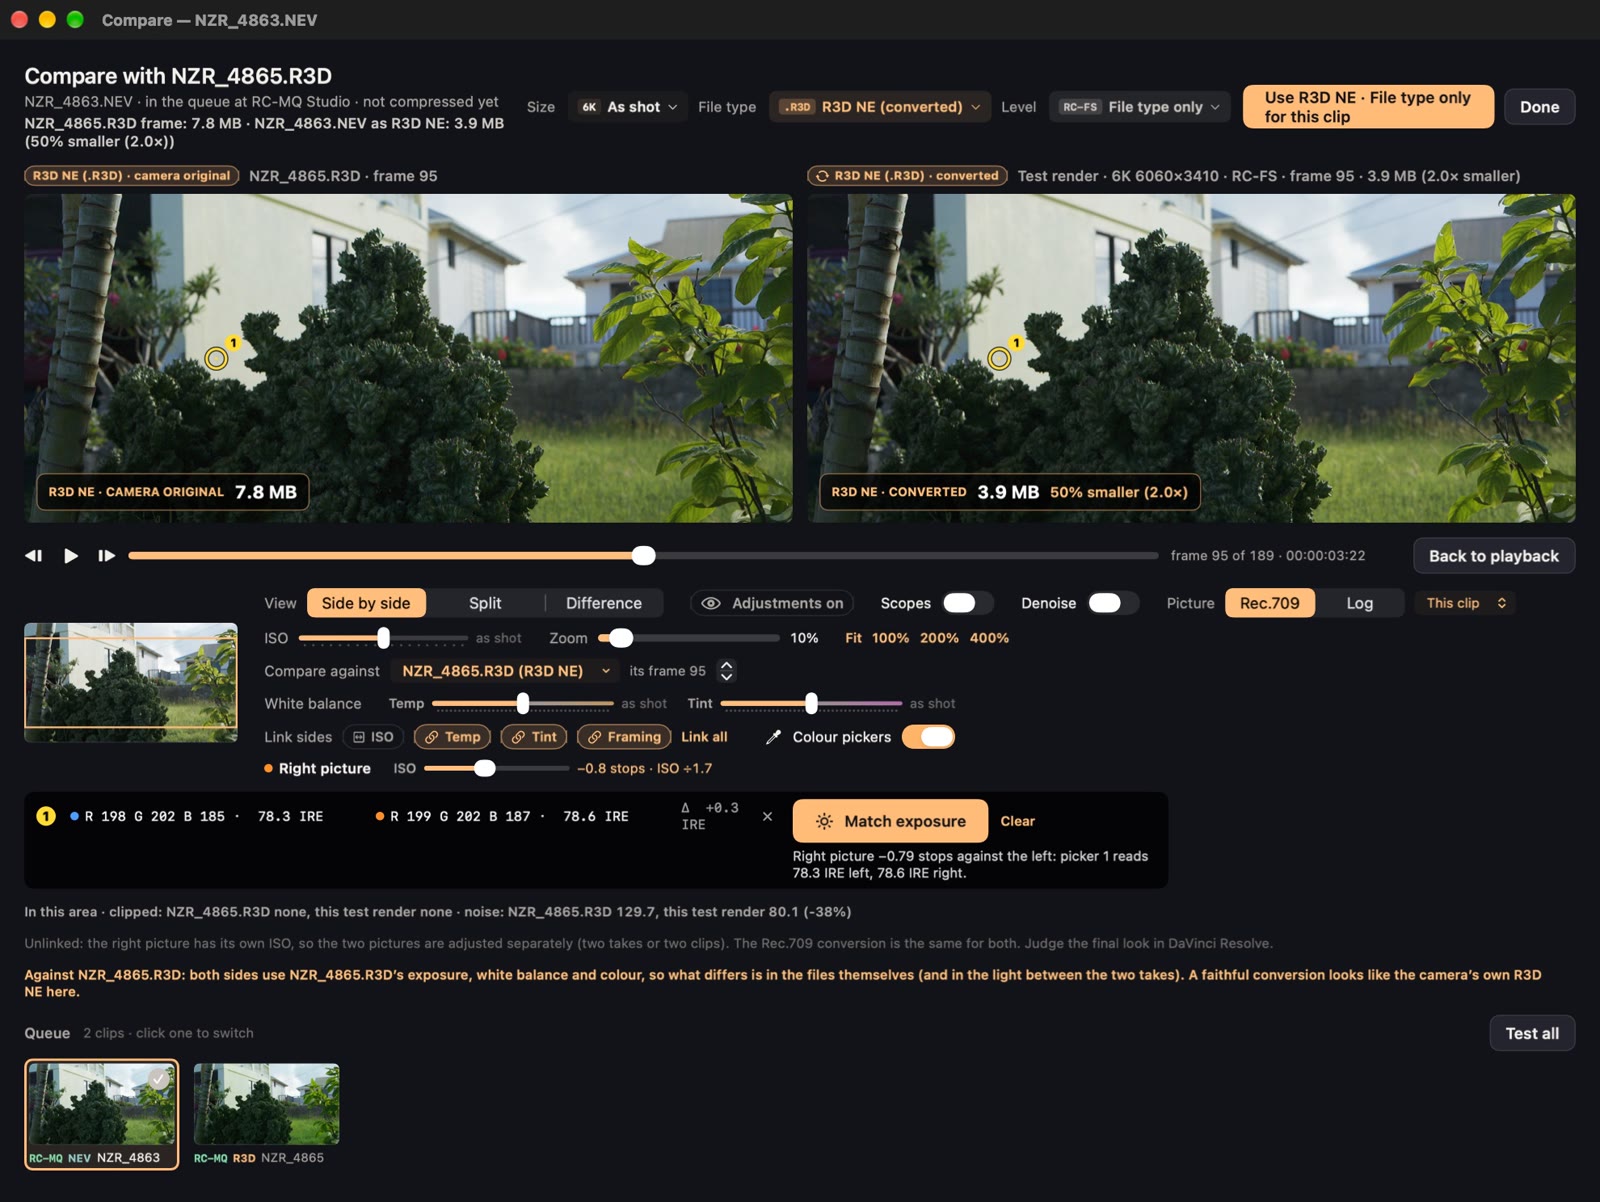Go Back to playback
This screenshot has height=1202, width=1600.
(1494, 556)
